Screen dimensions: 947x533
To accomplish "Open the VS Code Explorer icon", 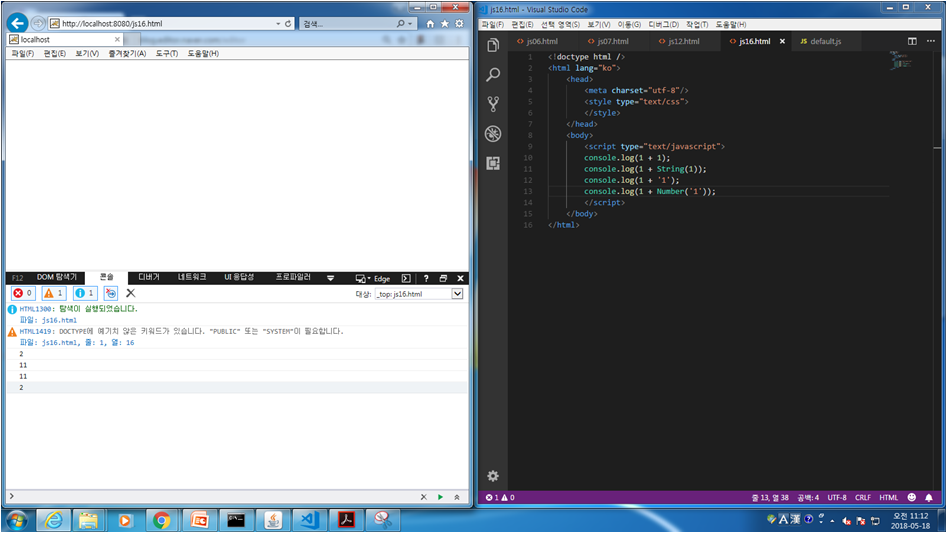I will (493, 45).
